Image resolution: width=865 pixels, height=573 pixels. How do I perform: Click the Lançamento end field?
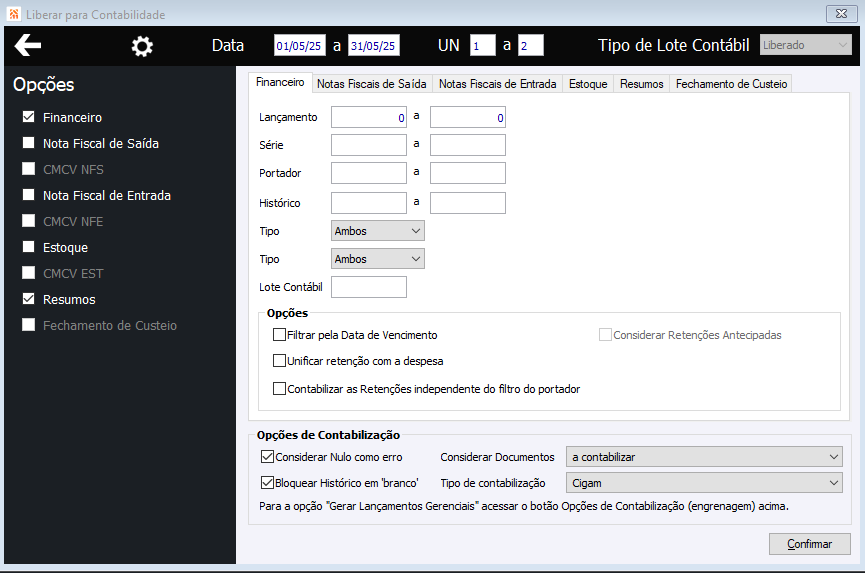click(x=468, y=117)
